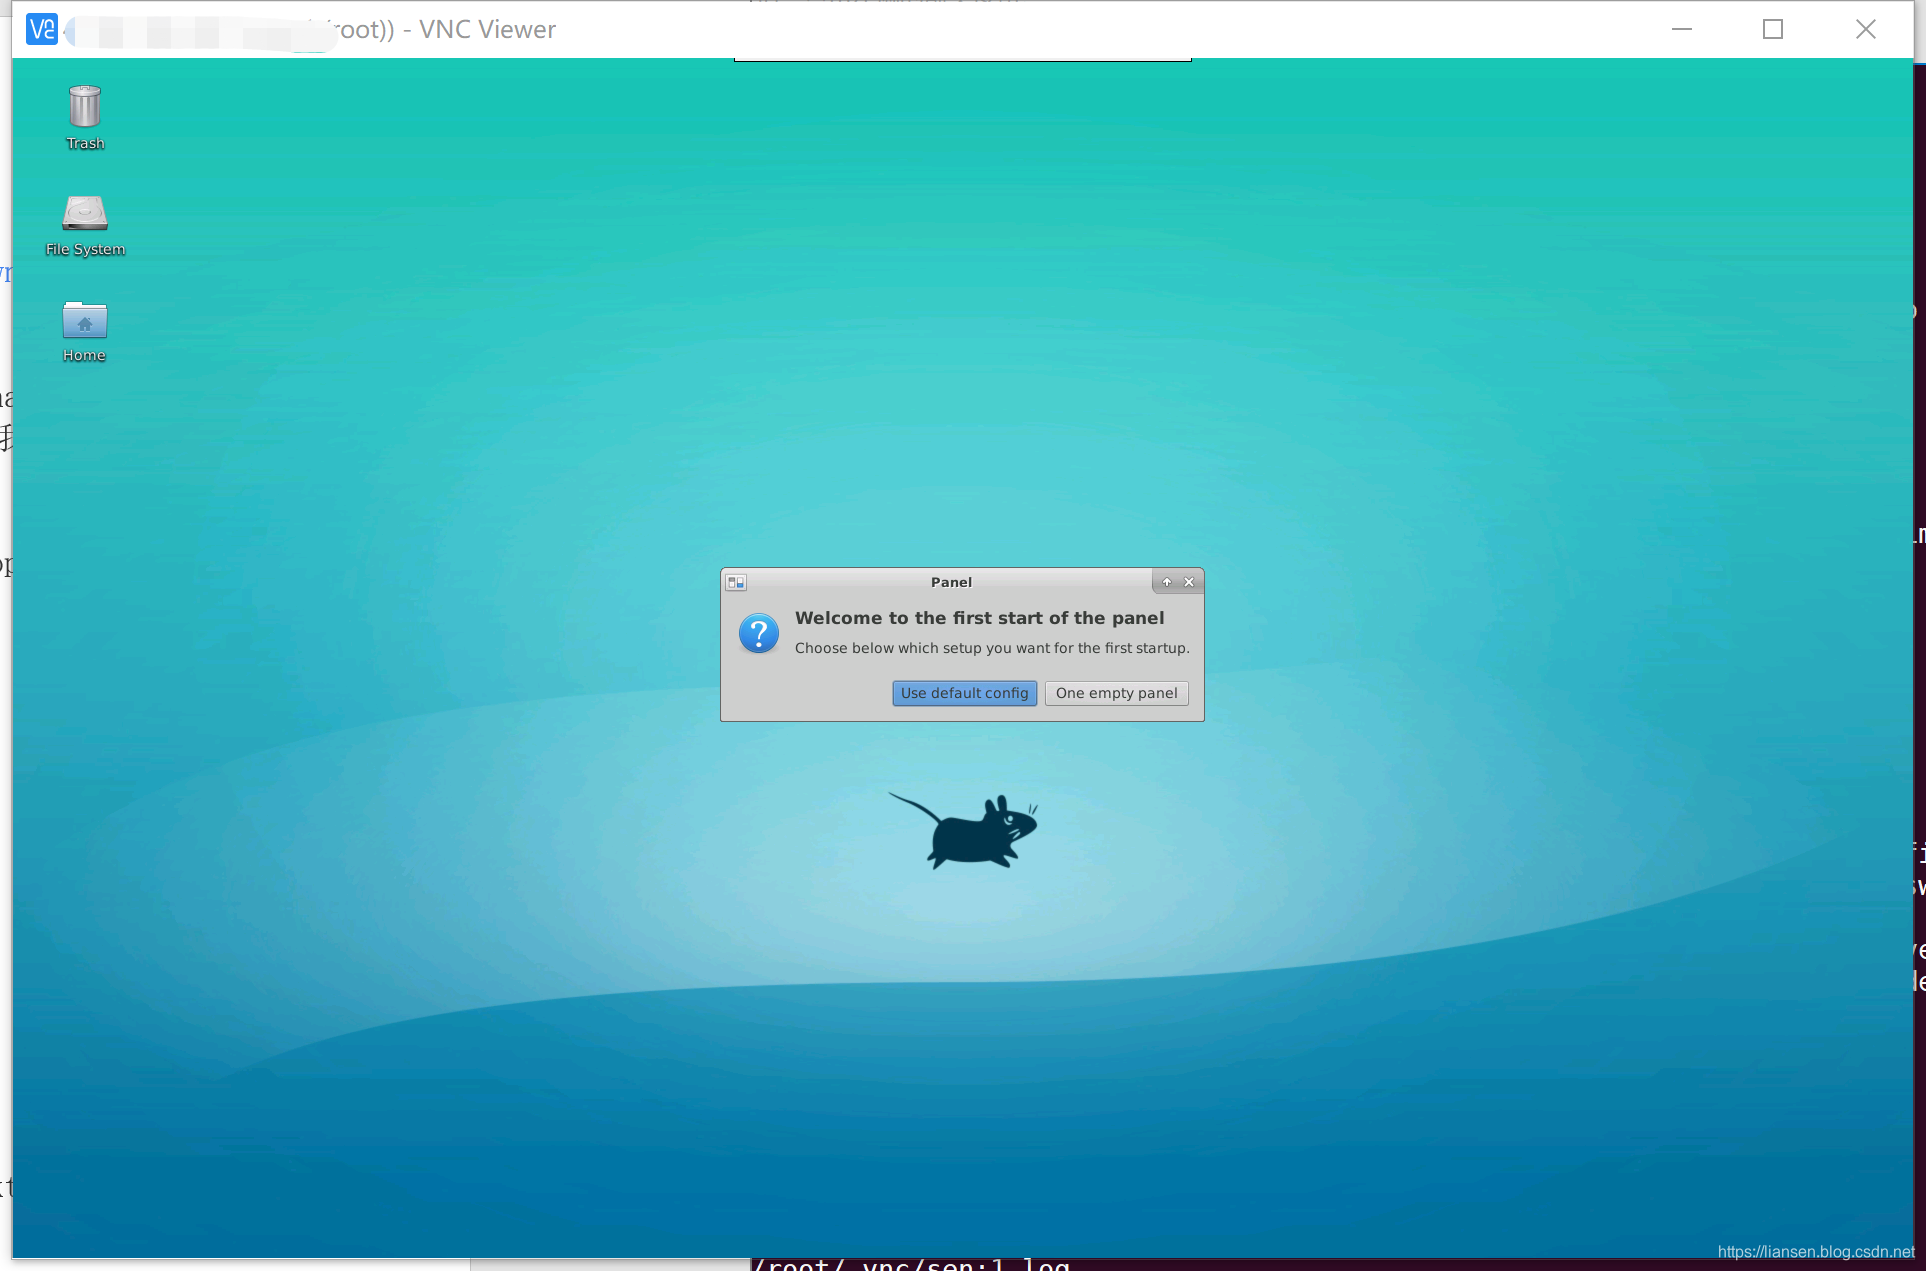Close the VNC Viewer window

[1865, 29]
